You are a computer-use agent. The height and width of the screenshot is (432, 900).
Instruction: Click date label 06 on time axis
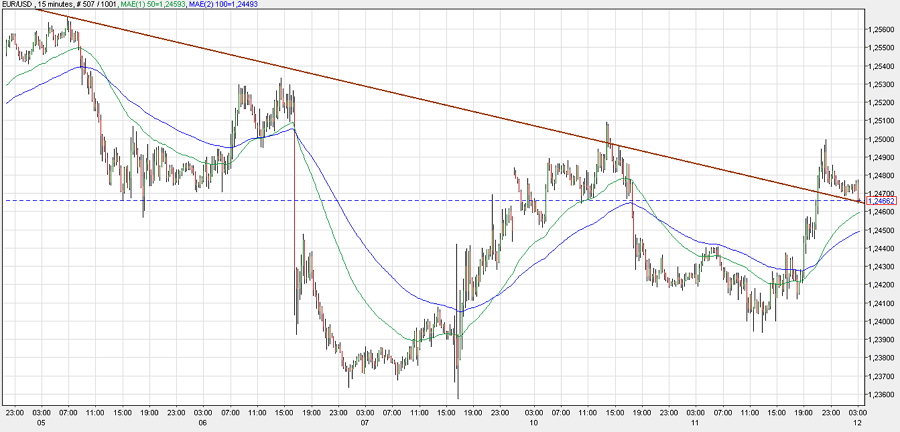[202, 423]
